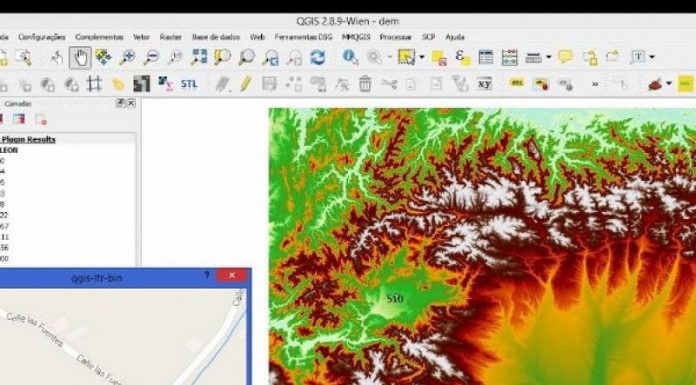Click the grid hash plugin icon
The height and width of the screenshot is (385, 696).
(94, 83)
